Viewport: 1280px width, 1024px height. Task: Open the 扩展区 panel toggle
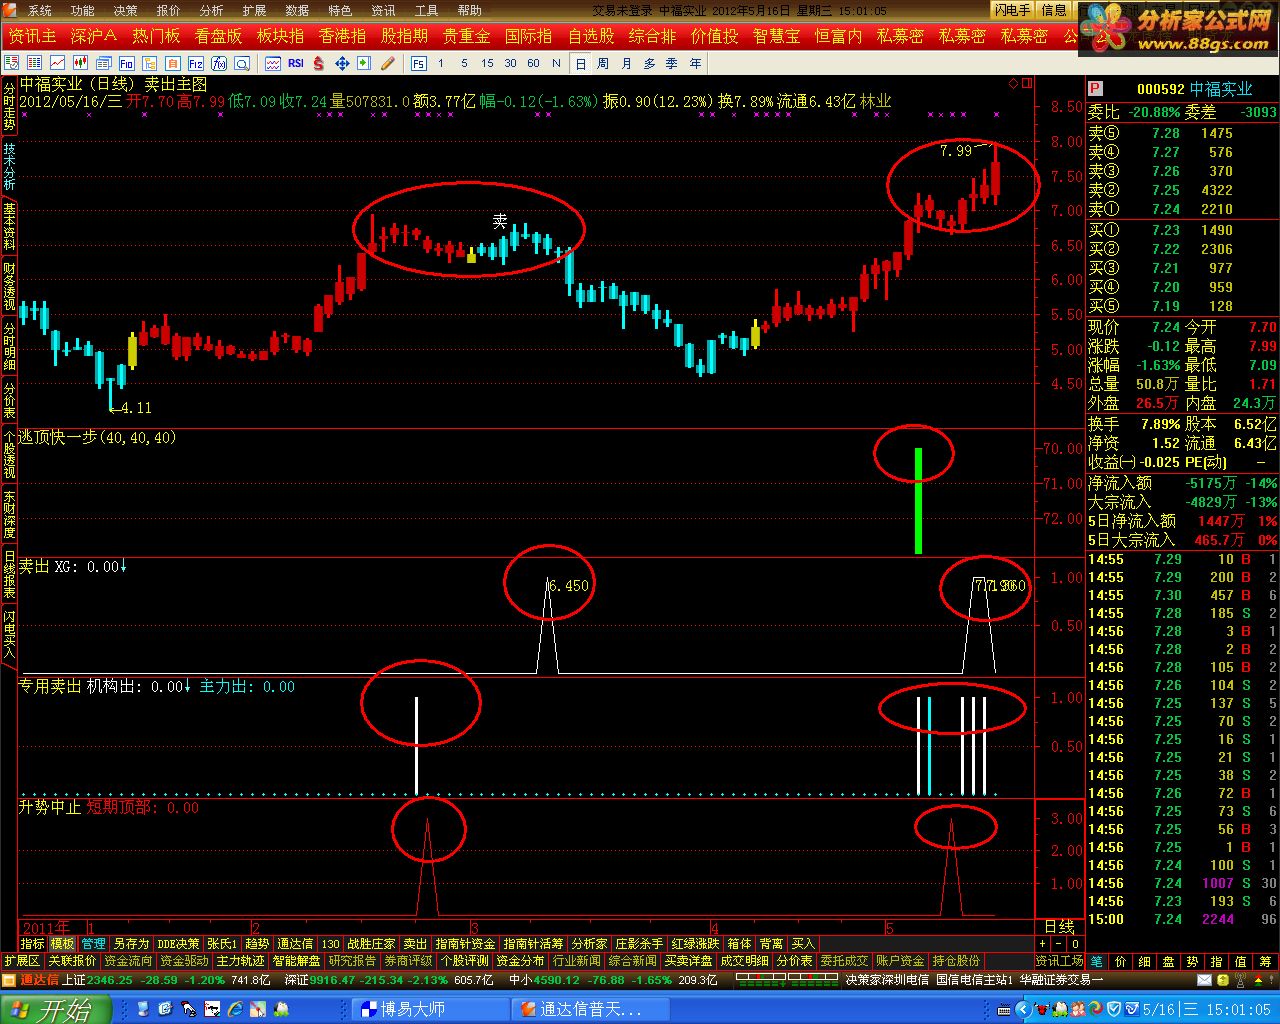coord(22,961)
